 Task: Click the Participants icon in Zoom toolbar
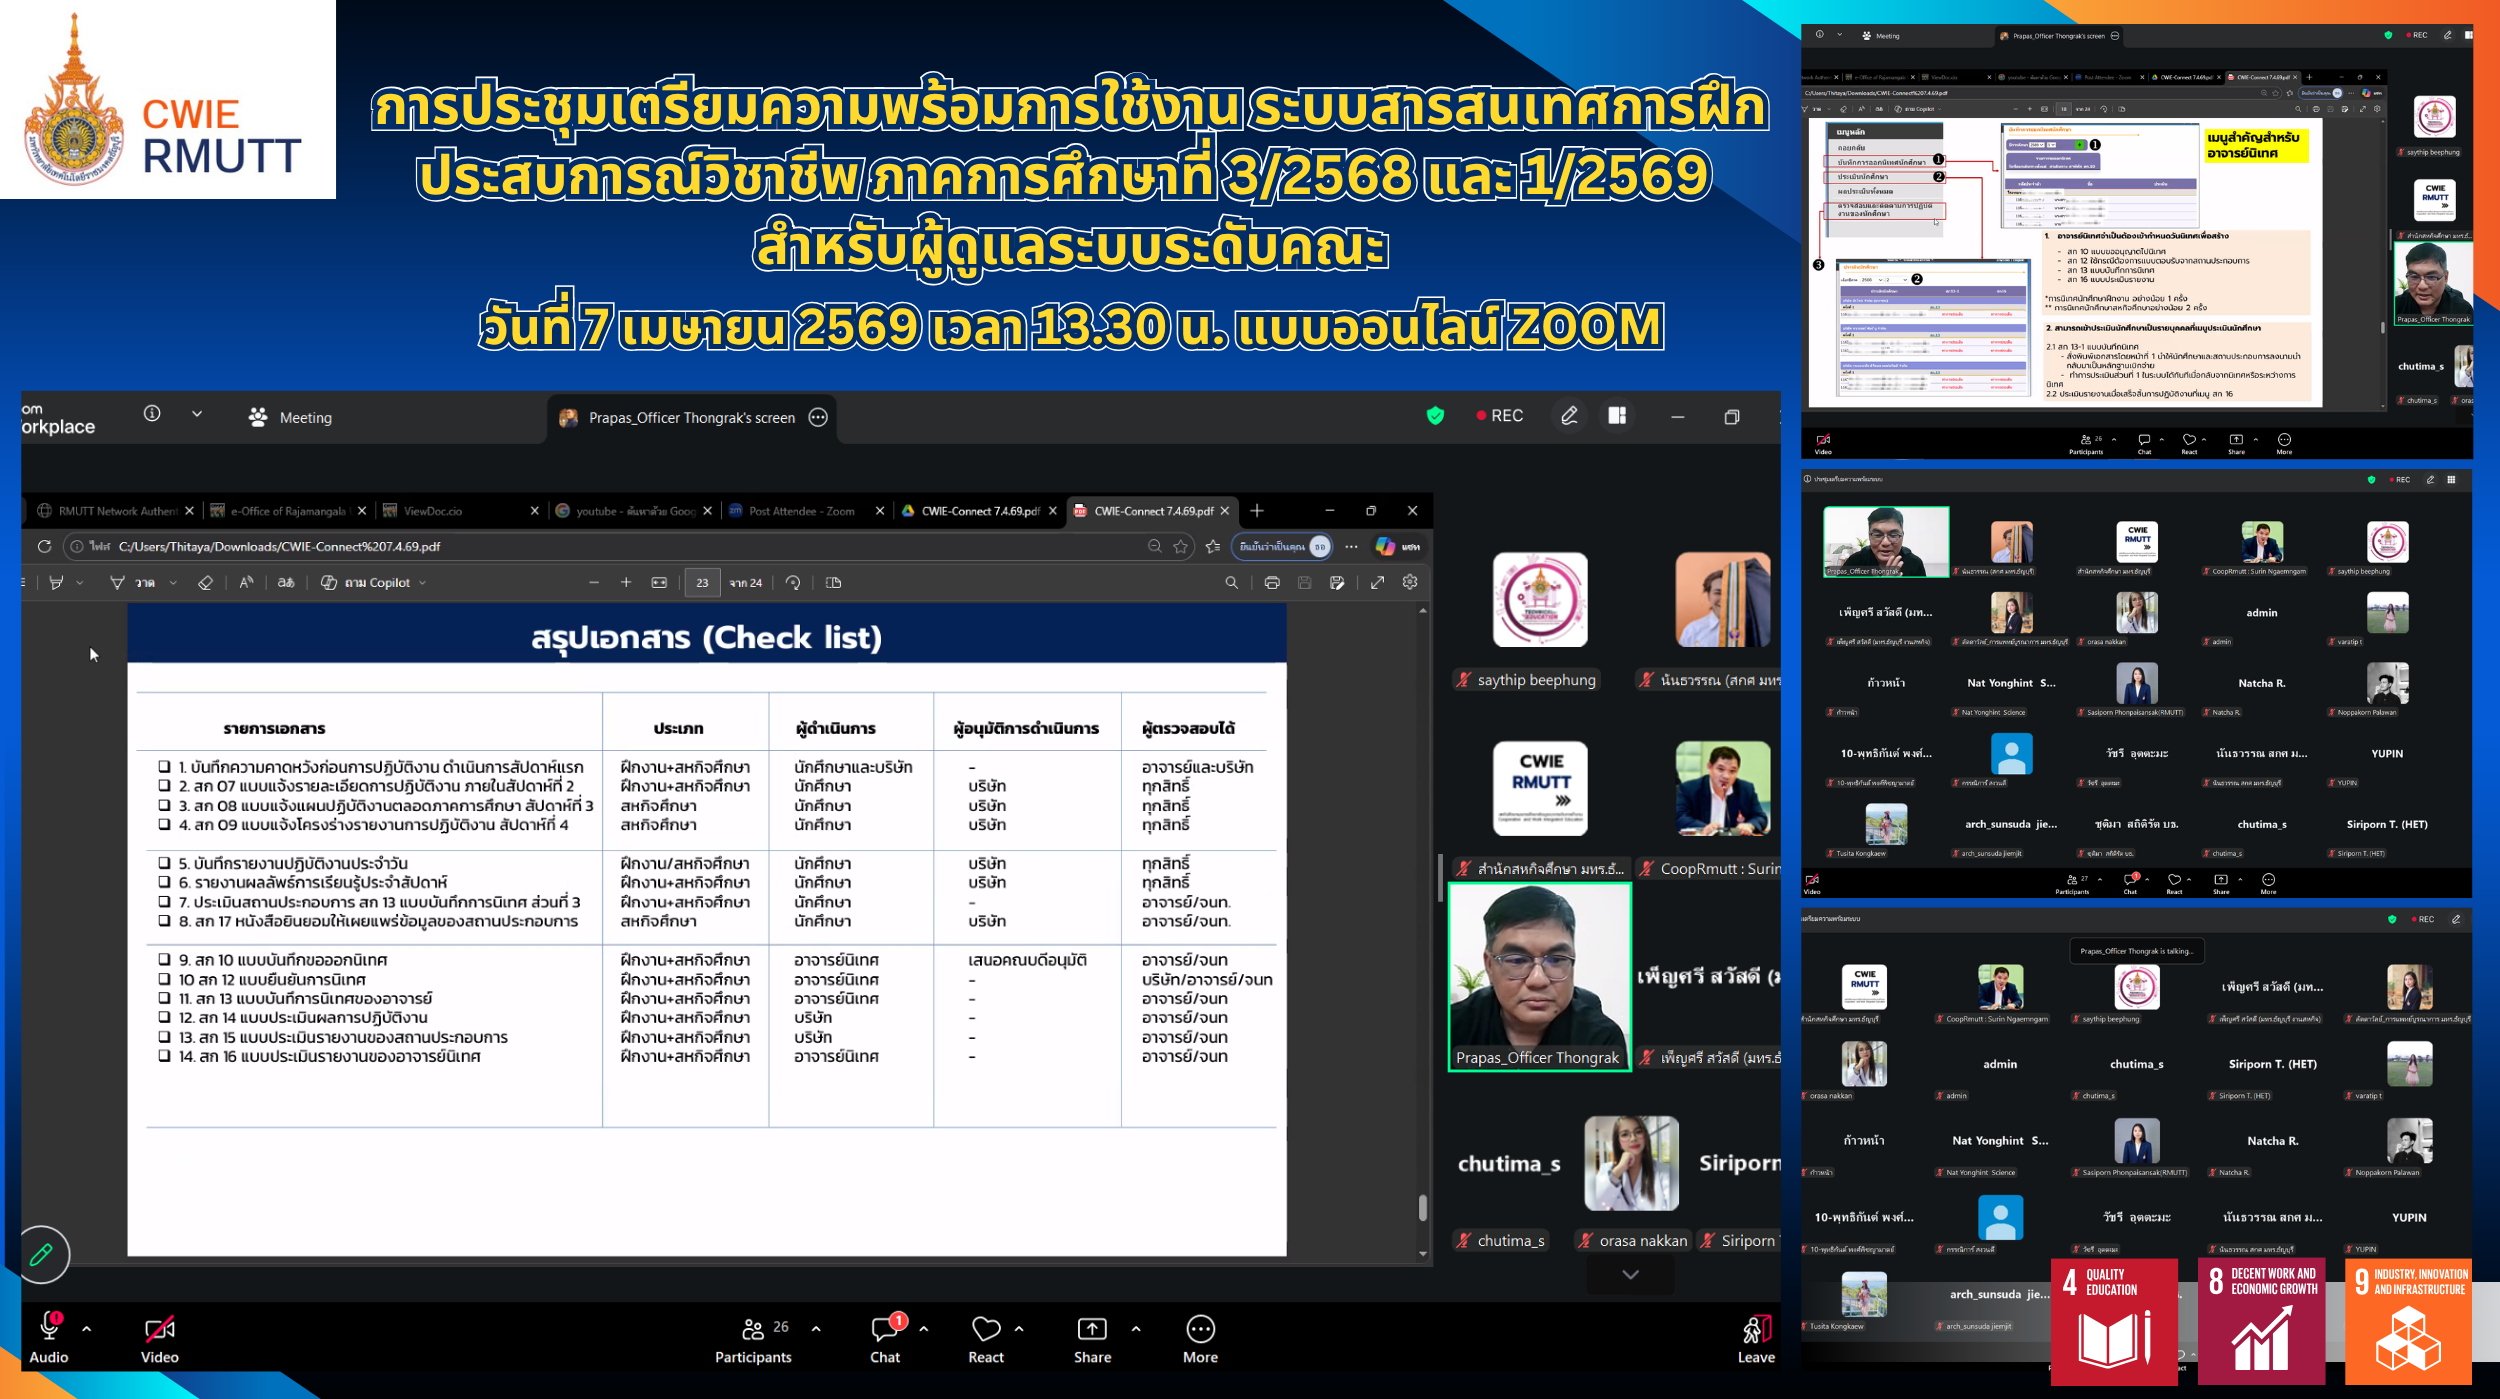click(x=753, y=1329)
